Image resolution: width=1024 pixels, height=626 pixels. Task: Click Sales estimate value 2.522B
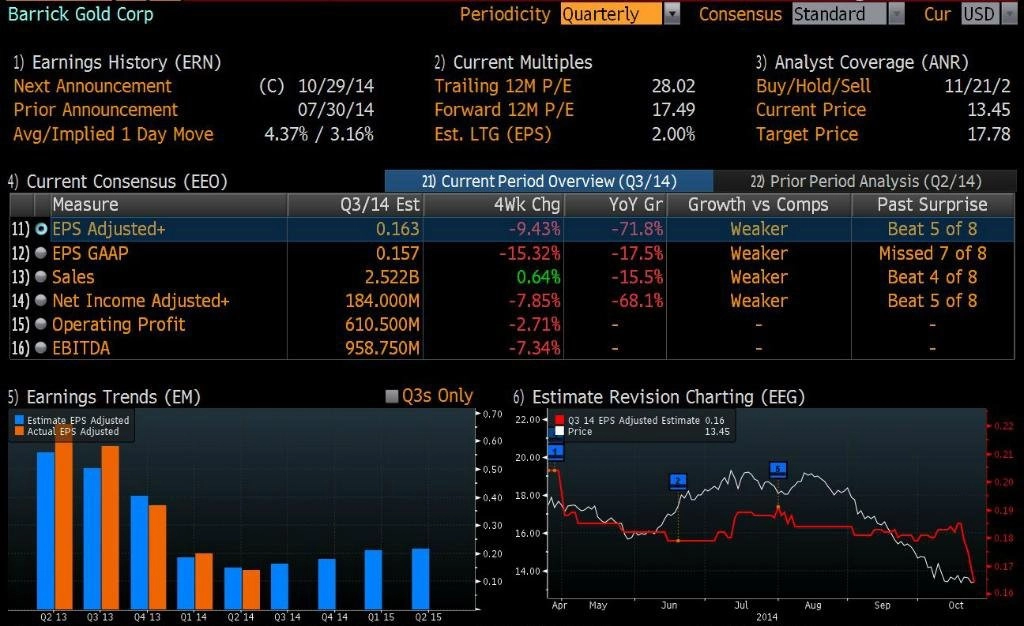392,277
